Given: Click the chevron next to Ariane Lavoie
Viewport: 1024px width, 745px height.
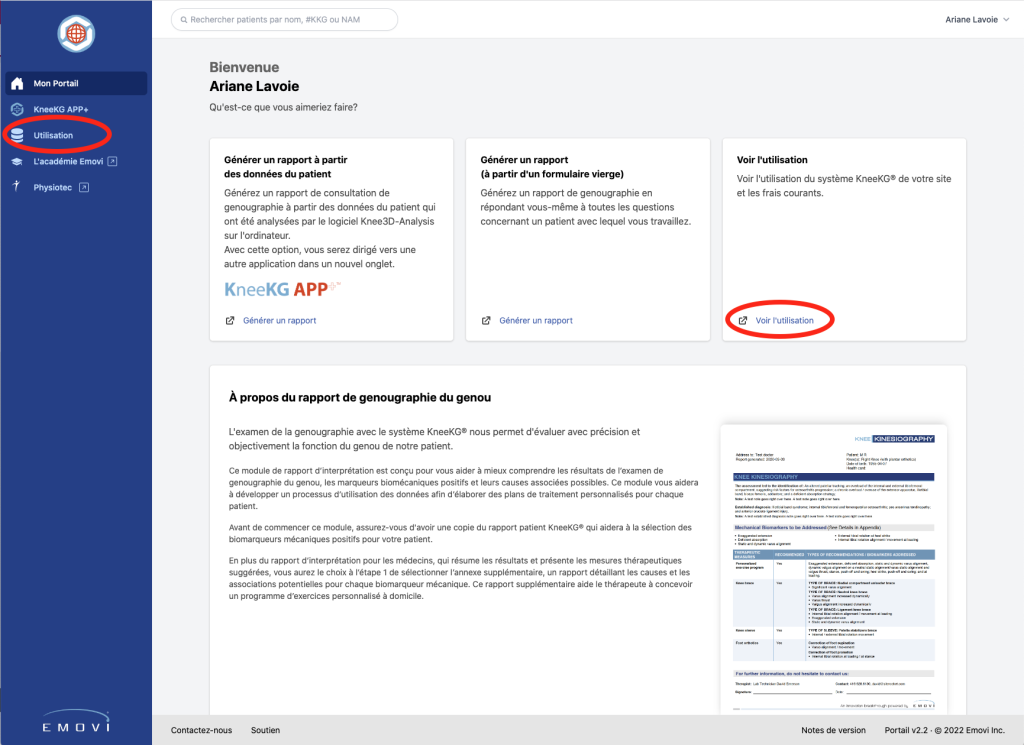Looking at the screenshot, I should click(1006, 20).
